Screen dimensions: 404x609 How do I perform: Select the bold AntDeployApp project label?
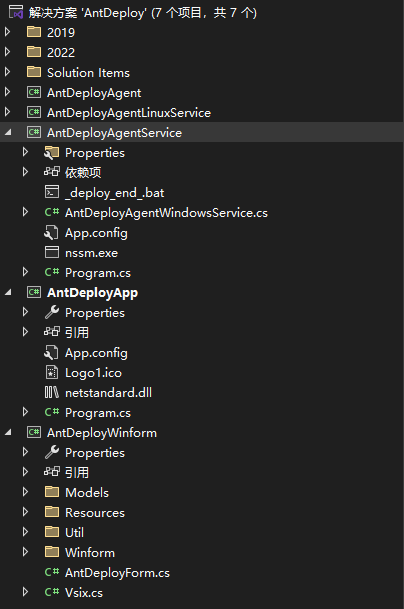(x=92, y=293)
